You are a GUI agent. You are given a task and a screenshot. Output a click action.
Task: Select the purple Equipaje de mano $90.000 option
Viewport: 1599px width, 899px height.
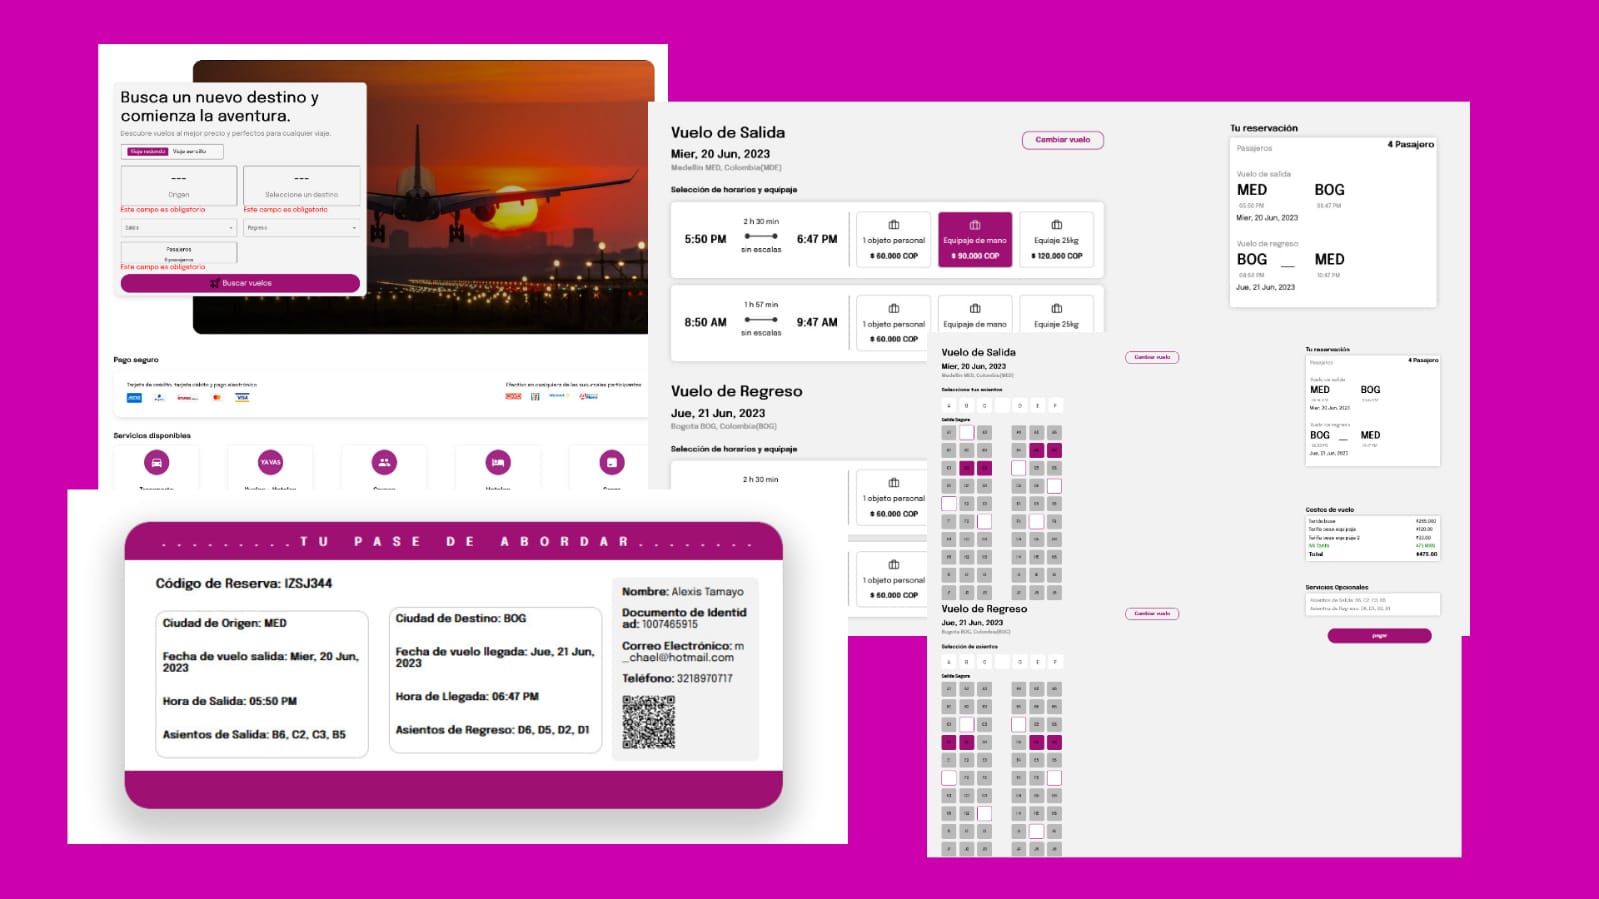975,239
